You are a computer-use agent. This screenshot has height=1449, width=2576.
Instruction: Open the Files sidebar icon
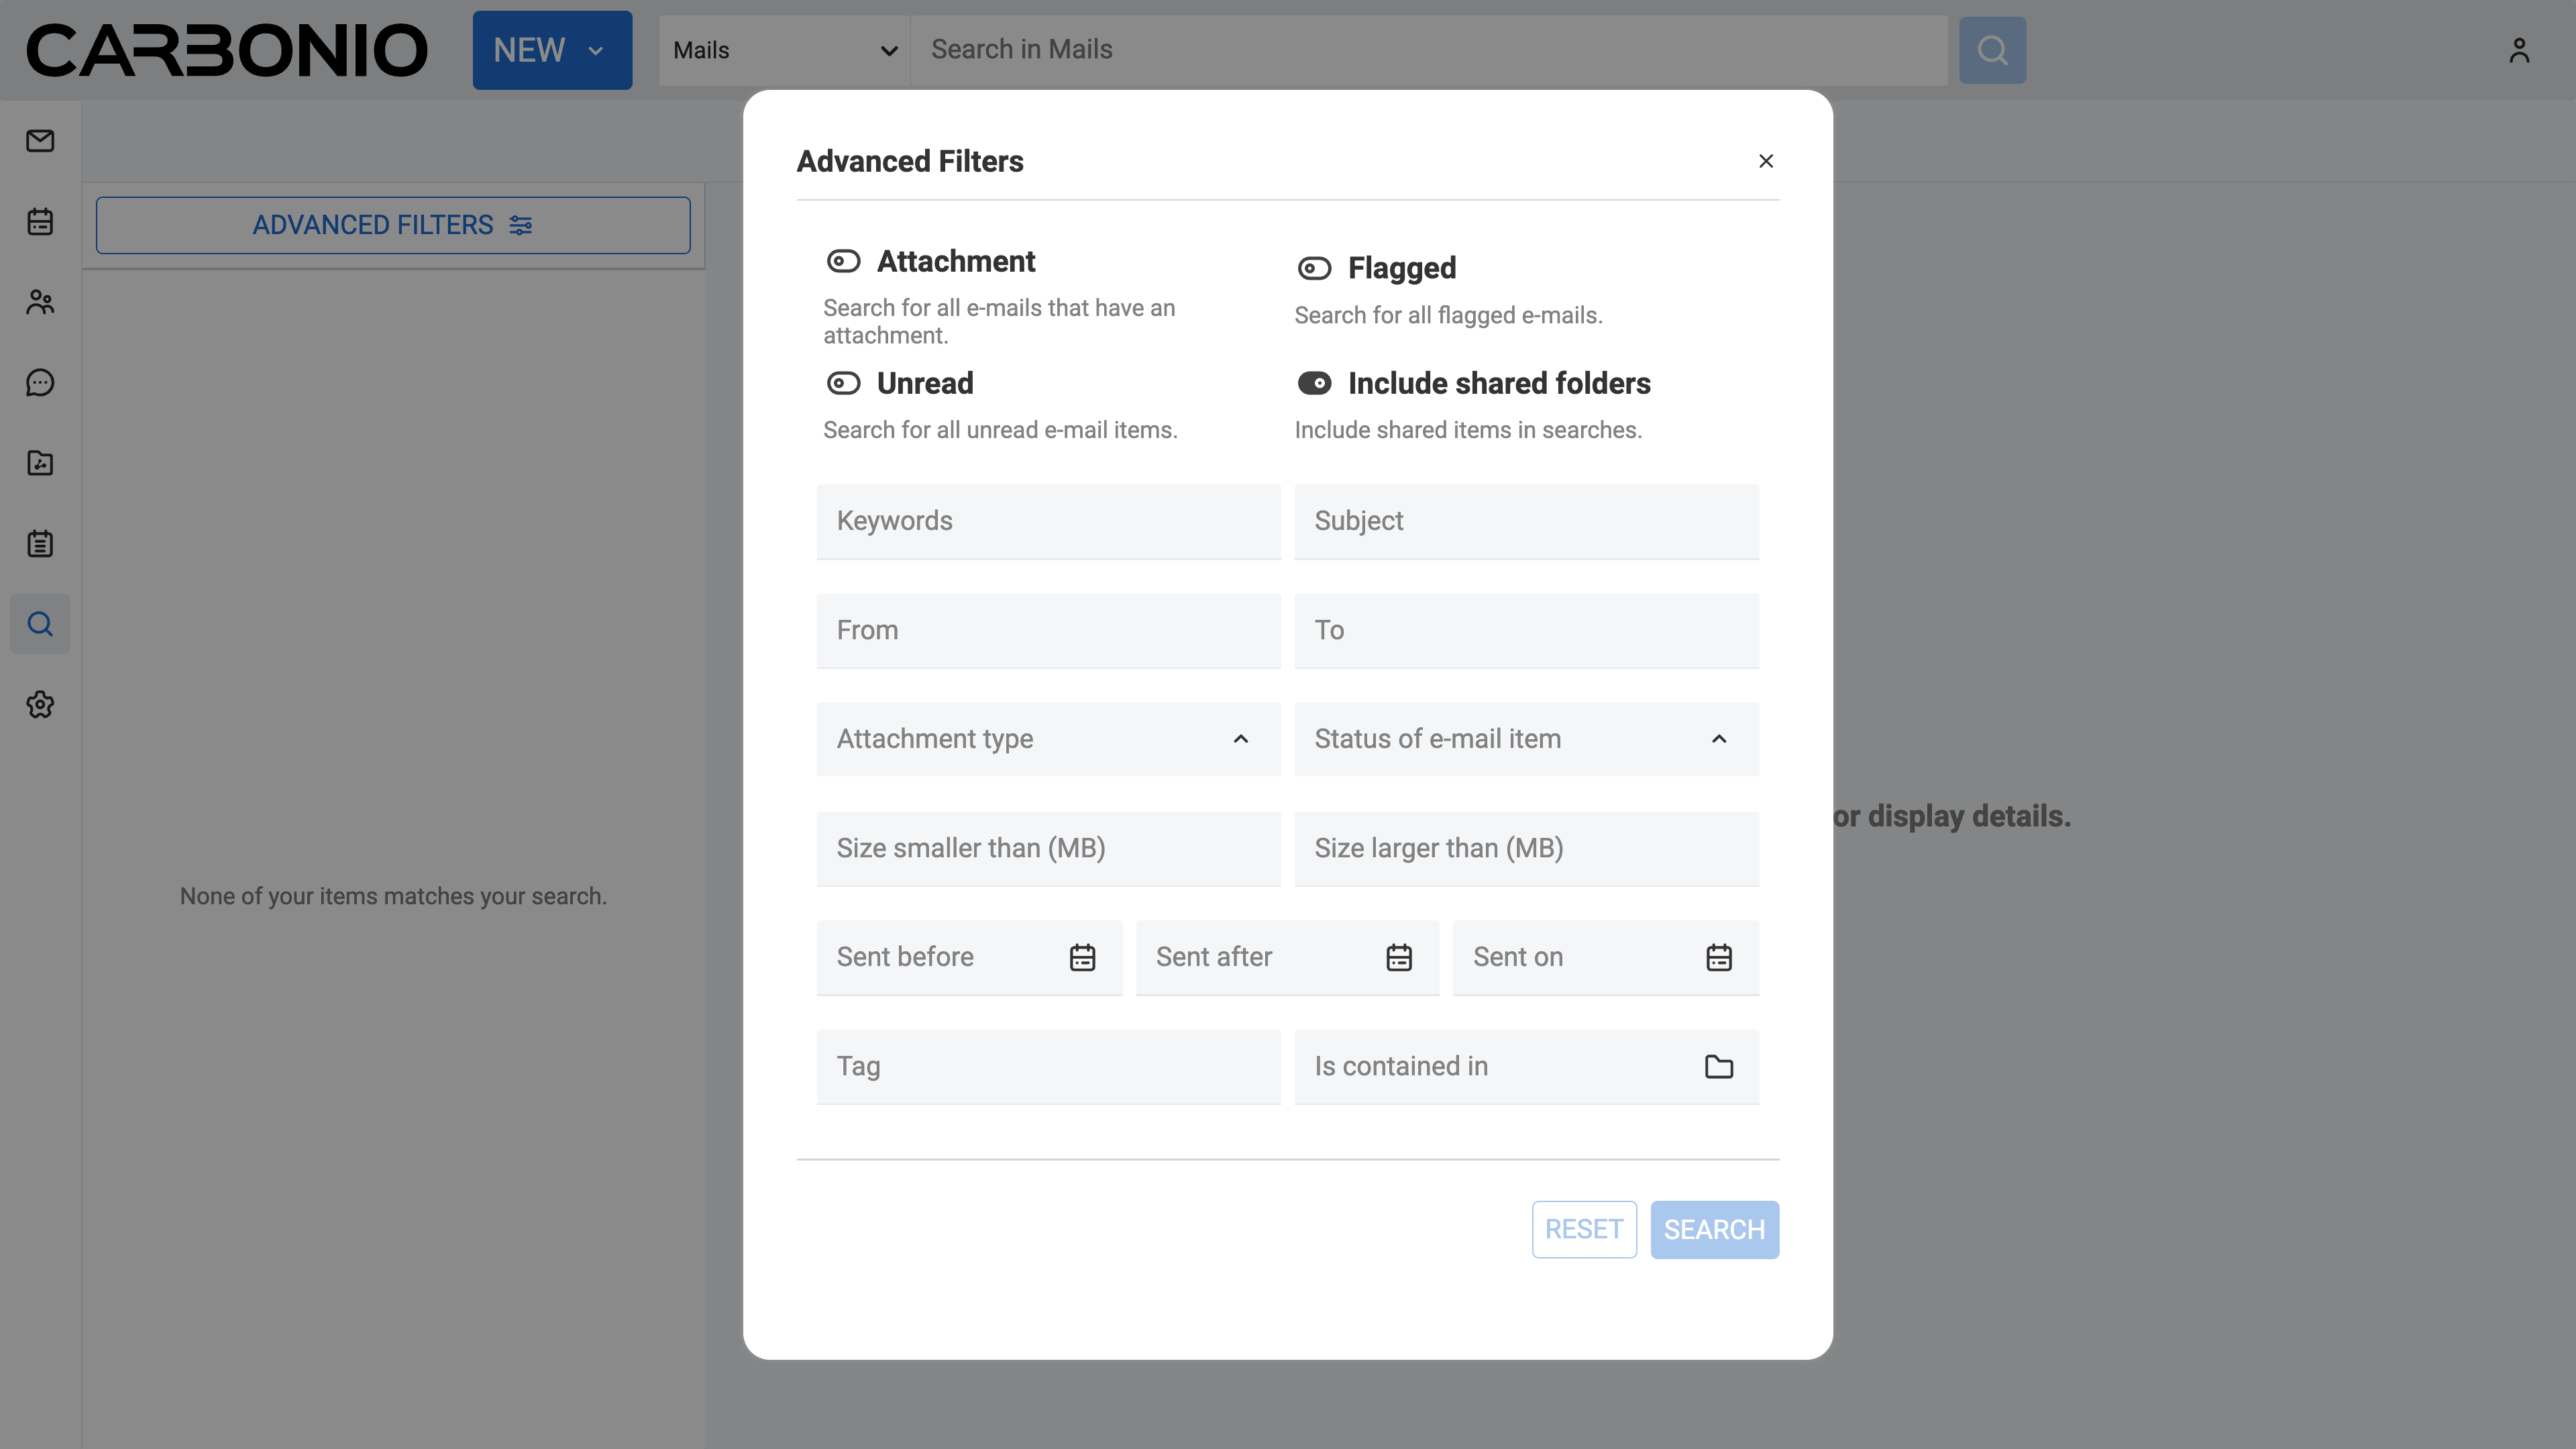pyautogui.click(x=40, y=463)
